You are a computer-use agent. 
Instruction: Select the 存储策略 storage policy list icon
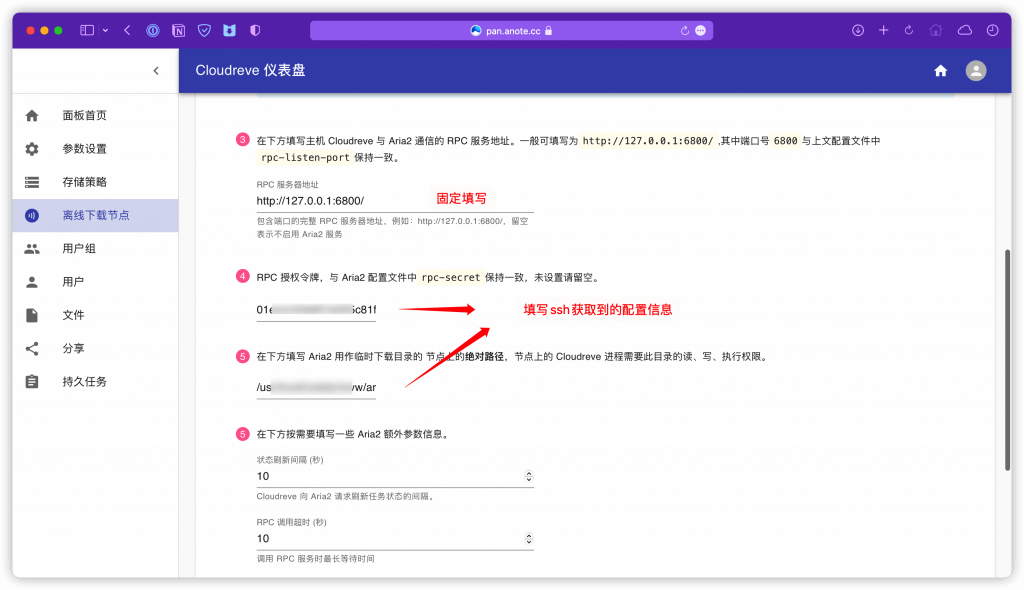click(31, 181)
